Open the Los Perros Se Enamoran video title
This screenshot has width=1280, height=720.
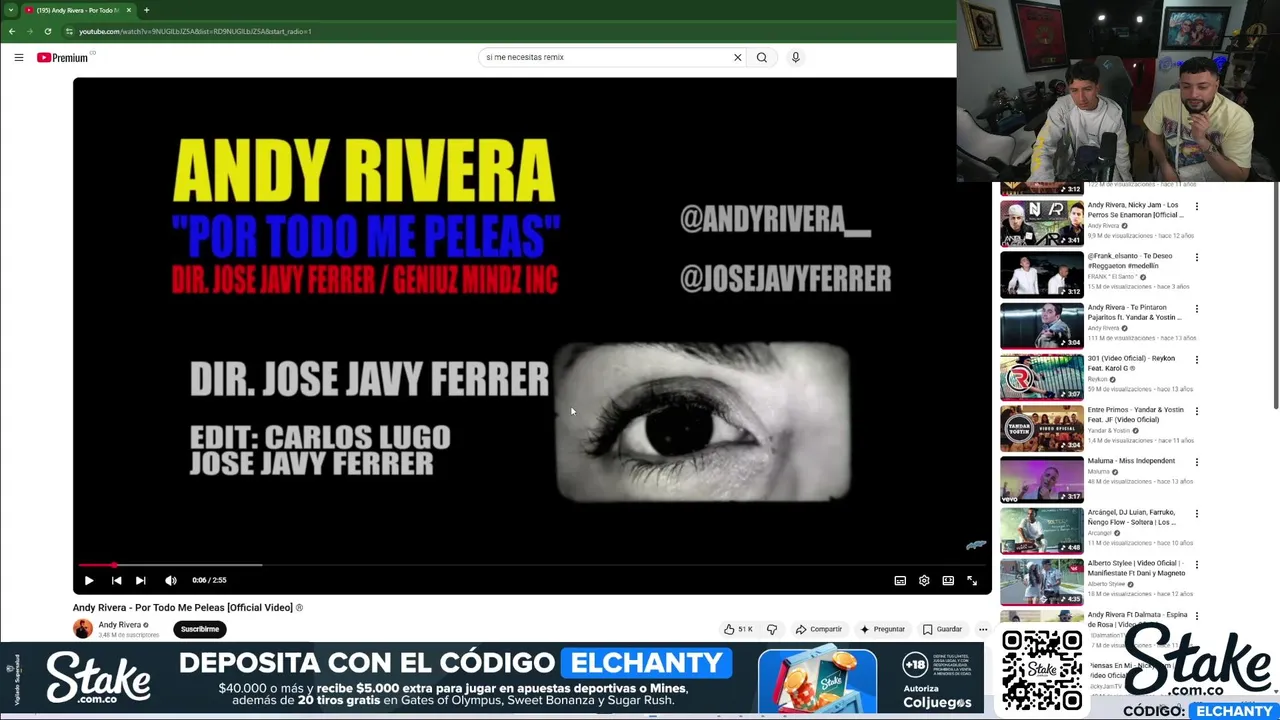coord(1136,210)
